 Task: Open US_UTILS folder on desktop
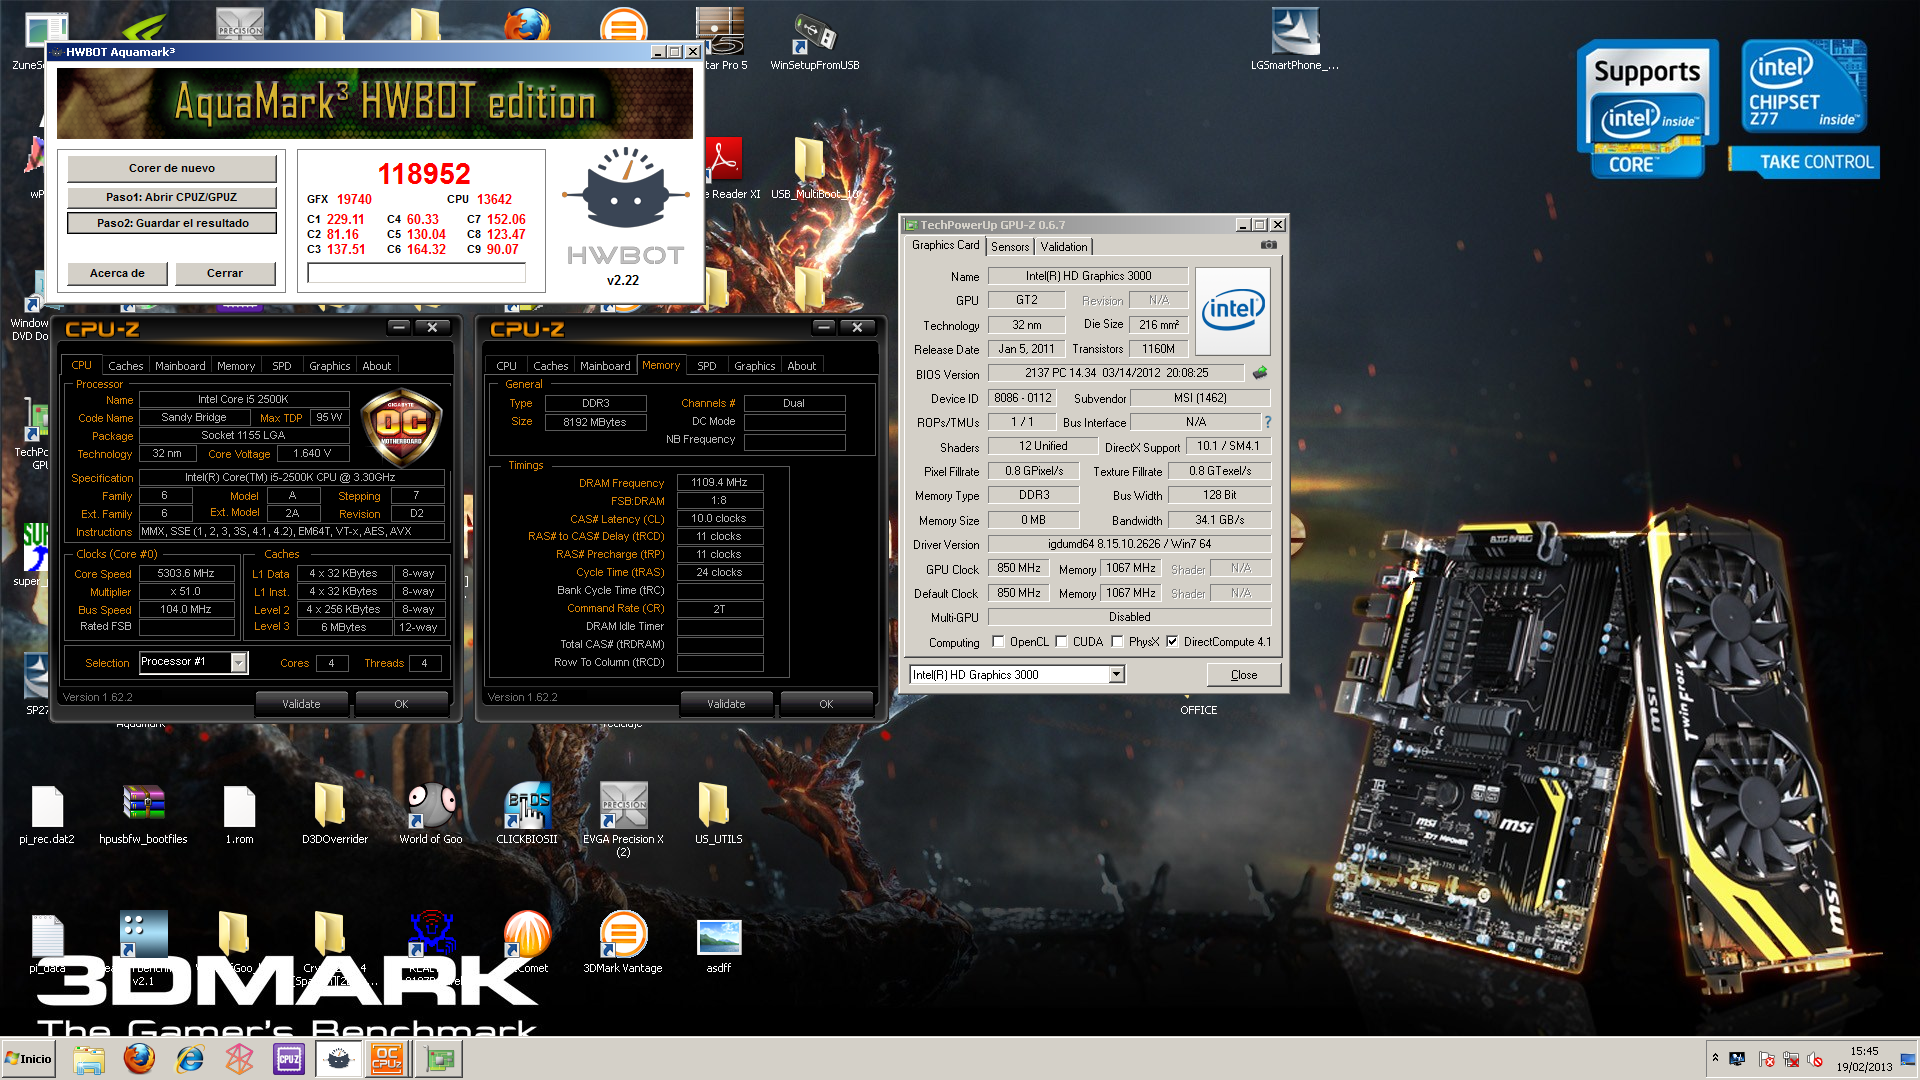pos(719,813)
